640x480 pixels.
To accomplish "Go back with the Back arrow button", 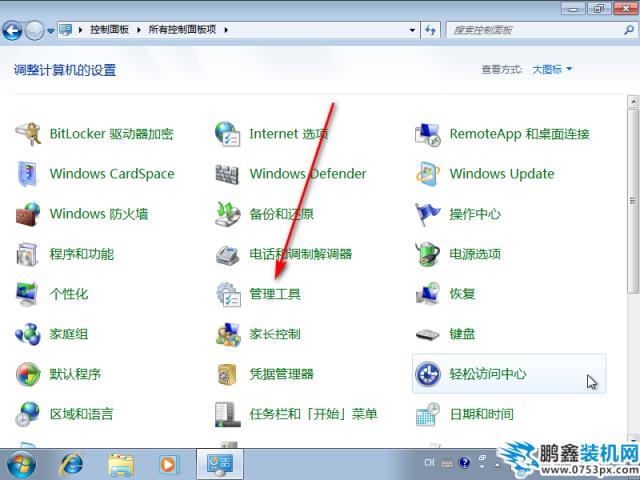I will [x=12, y=30].
